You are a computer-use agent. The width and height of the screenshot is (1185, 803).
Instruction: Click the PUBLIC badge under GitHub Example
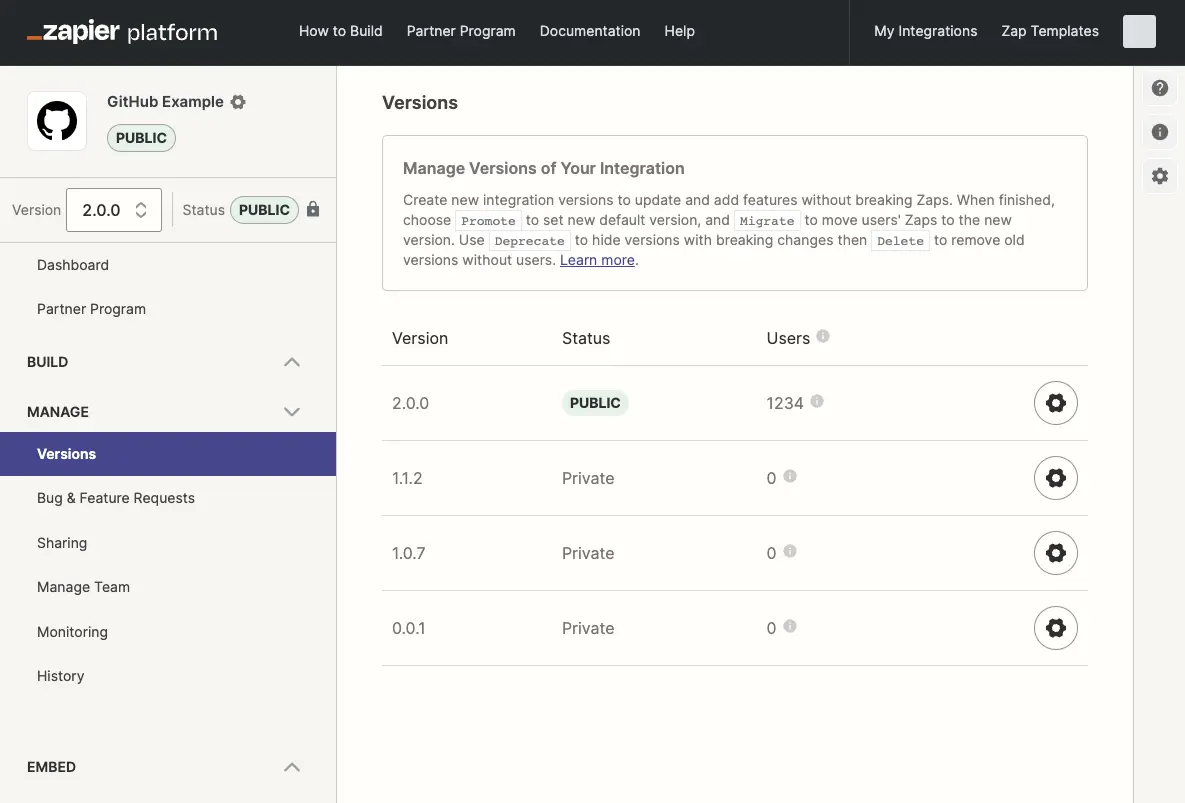click(x=141, y=138)
